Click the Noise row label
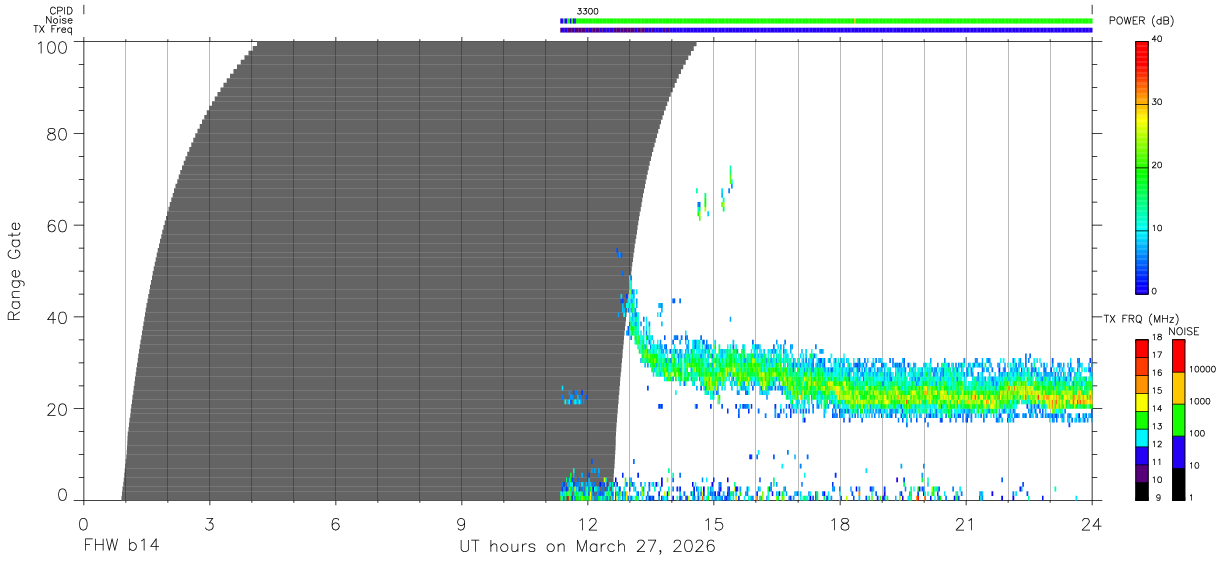The height and width of the screenshot is (567, 1228). point(59,20)
